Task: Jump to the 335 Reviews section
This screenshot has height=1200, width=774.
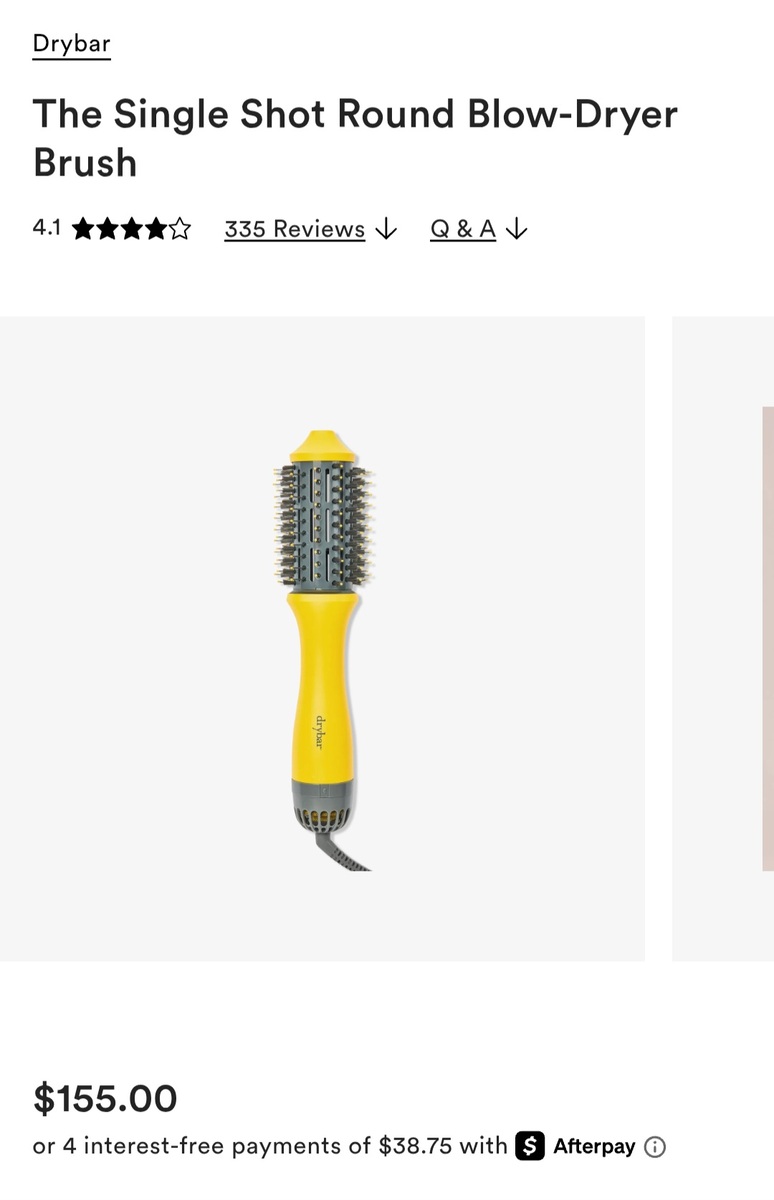Action: click(294, 229)
